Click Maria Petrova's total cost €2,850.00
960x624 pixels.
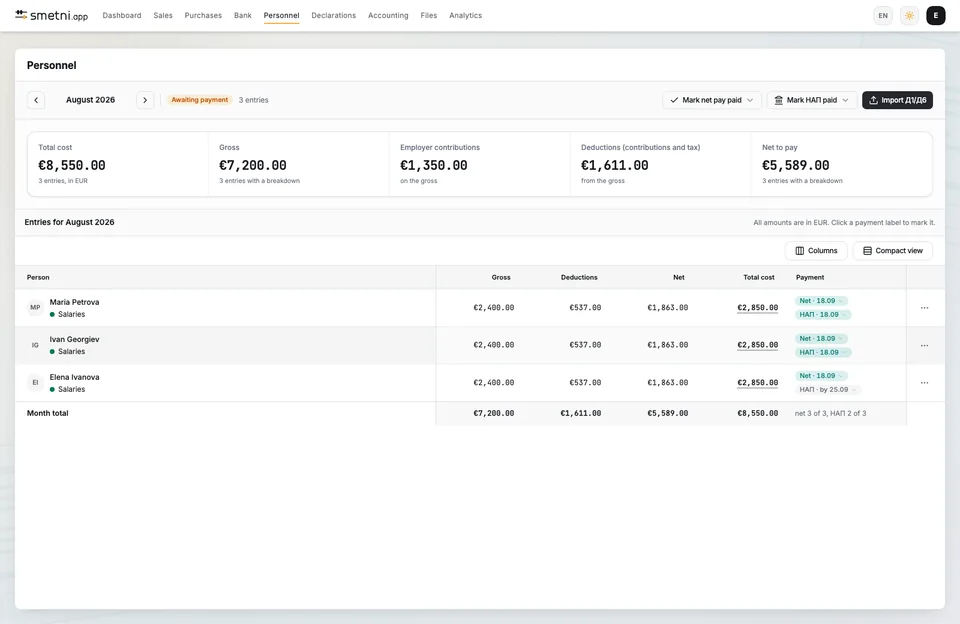tap(757, 307)
